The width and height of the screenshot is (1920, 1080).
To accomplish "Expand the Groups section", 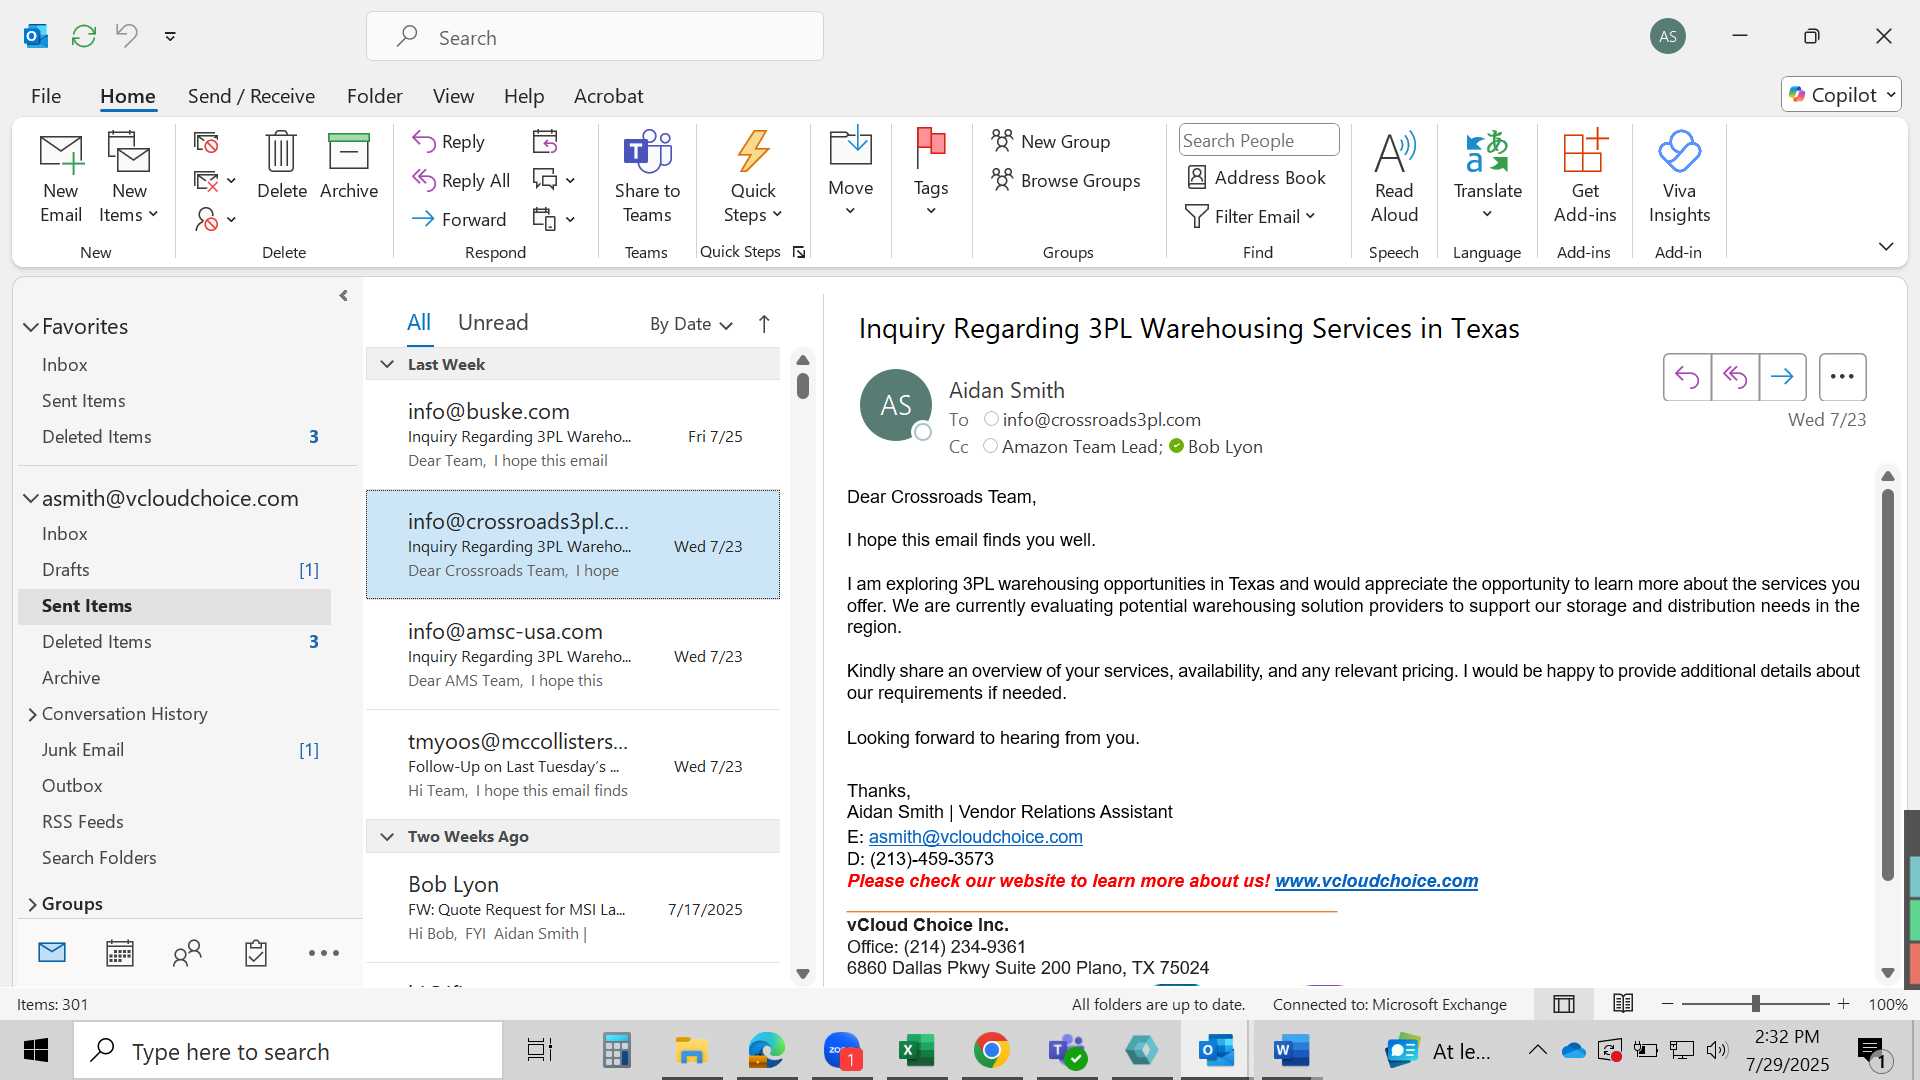I will coord(32,904).
